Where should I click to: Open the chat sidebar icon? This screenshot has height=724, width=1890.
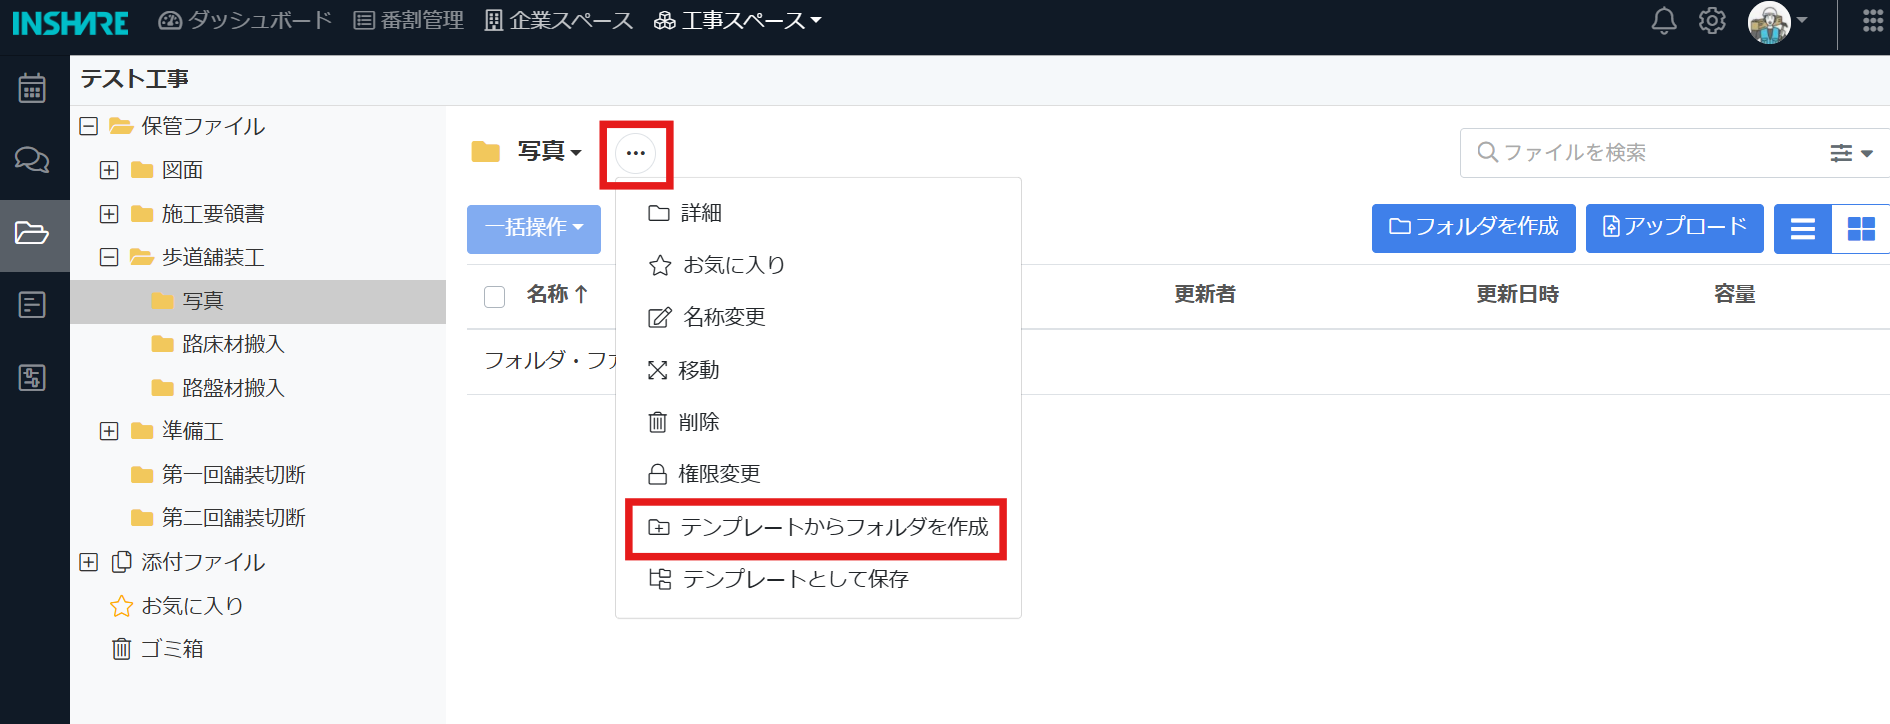[32, 160]
